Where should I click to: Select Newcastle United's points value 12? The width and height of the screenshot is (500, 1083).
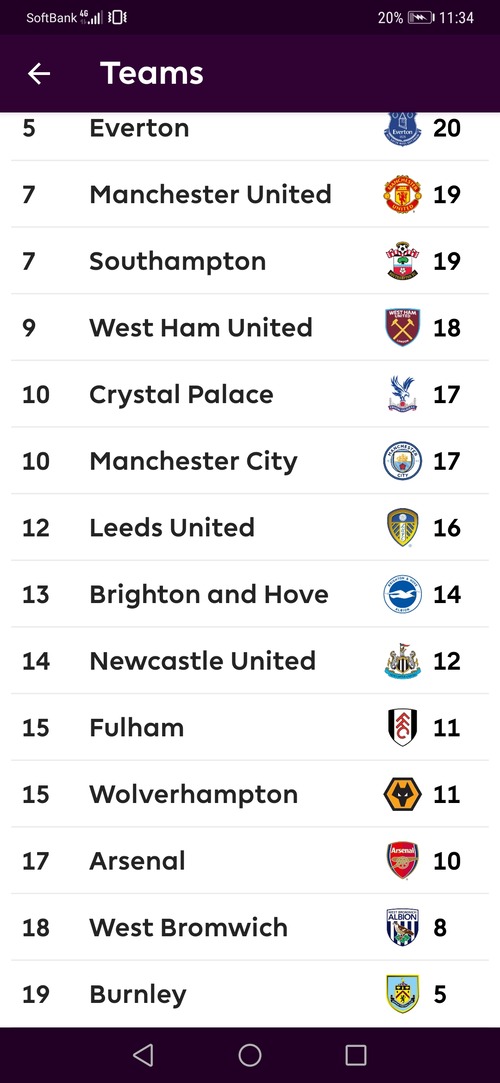pyautogui.click(x=447, y=661)
